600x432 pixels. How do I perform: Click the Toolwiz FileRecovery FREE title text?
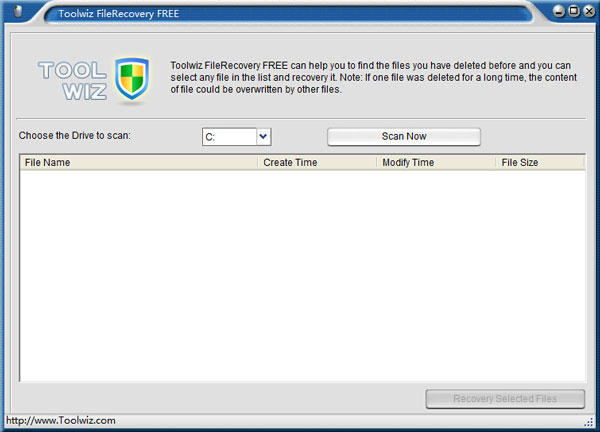(x=119, y=14)
